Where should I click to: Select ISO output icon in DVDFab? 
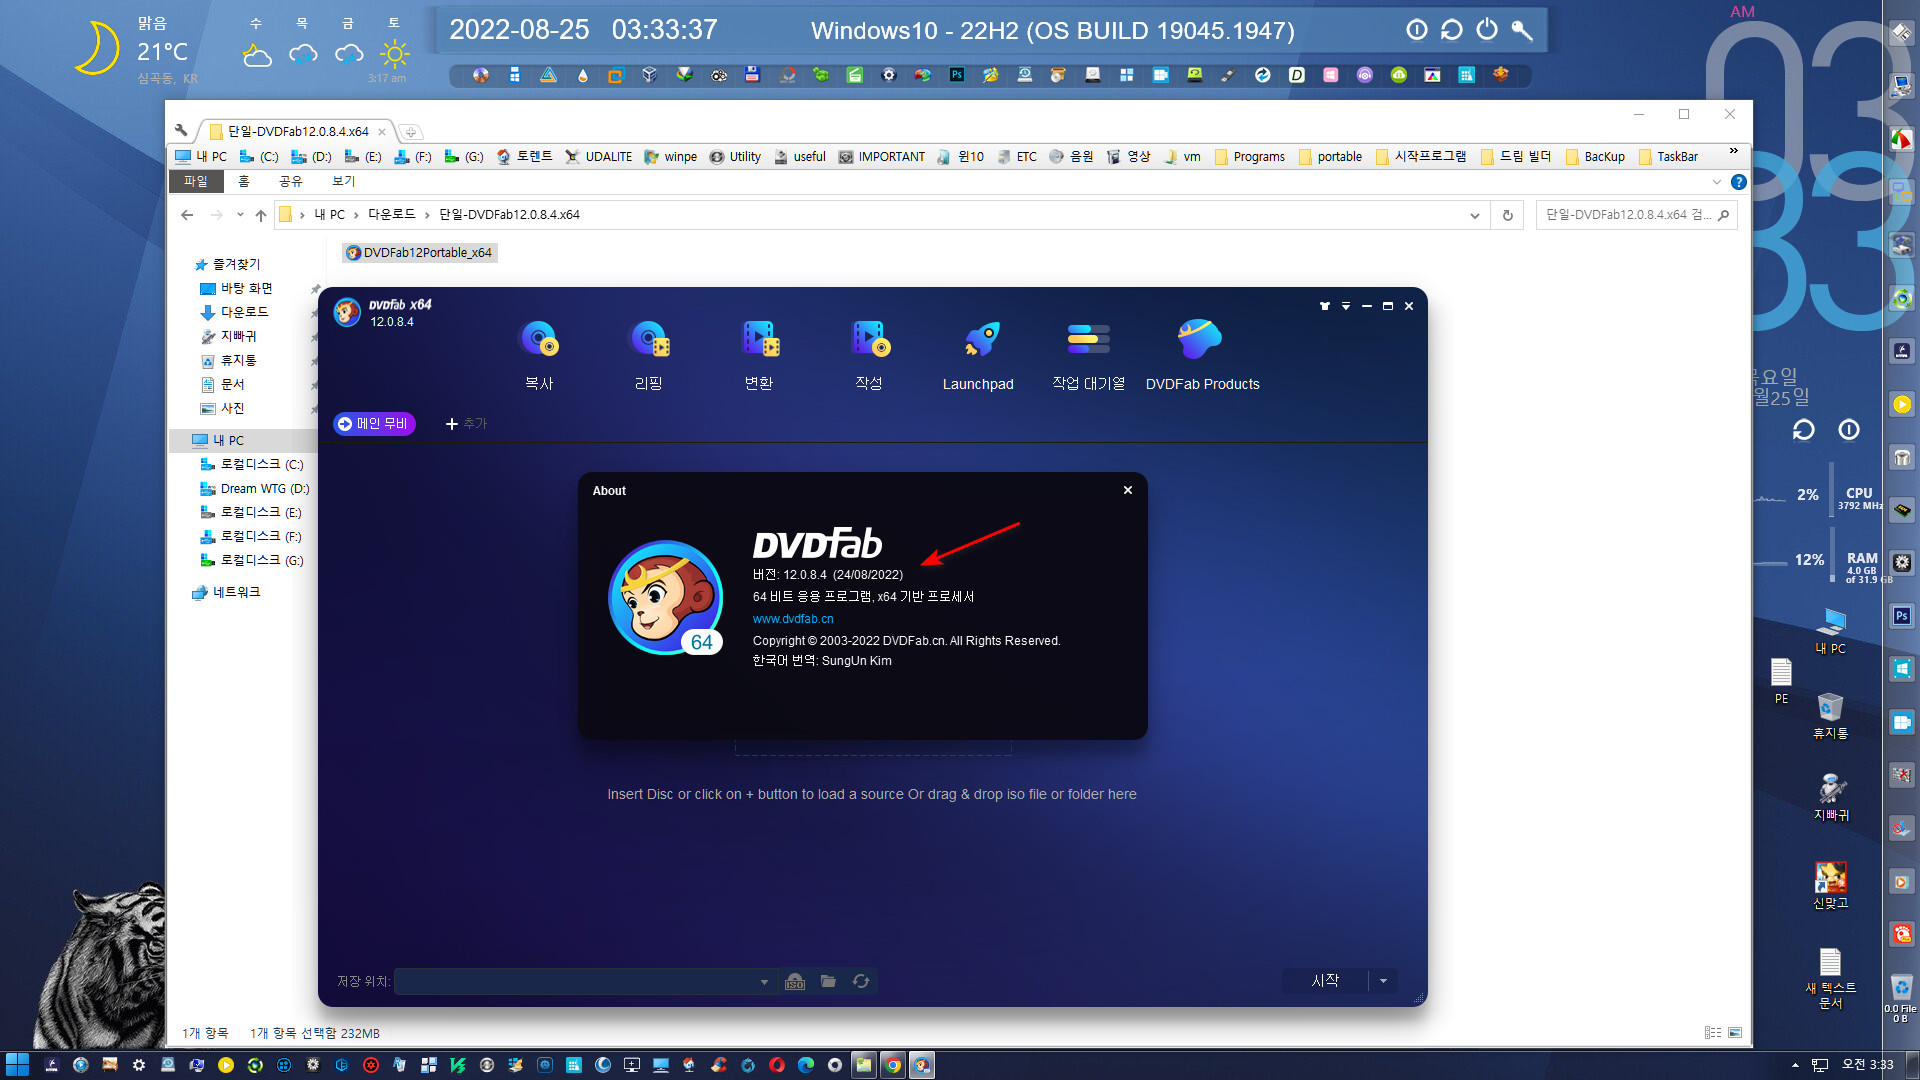coord(795,982)
